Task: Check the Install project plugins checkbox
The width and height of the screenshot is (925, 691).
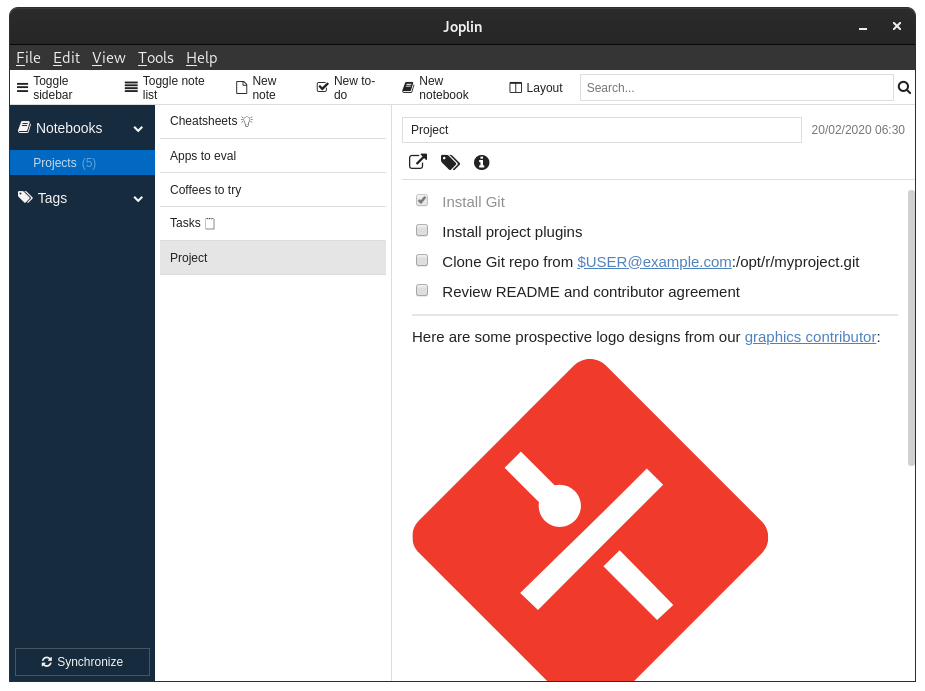Action: pos(422,230)
